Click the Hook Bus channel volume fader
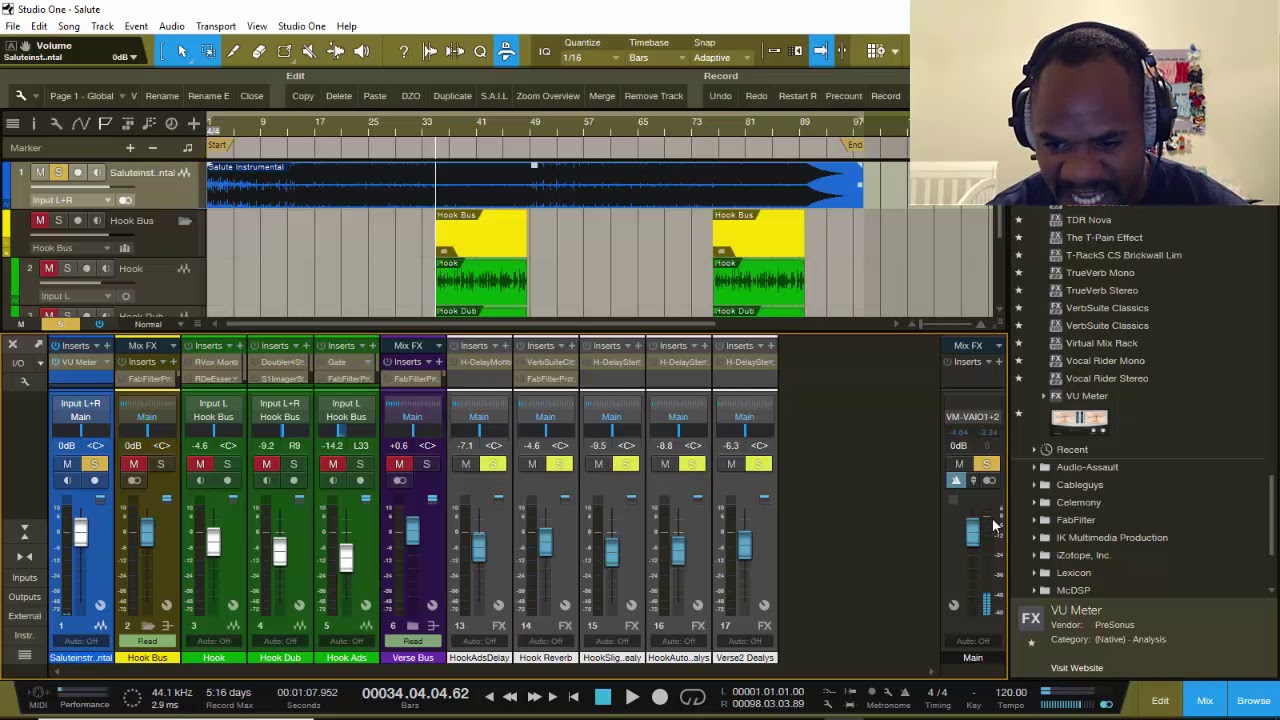 point(147,533)
